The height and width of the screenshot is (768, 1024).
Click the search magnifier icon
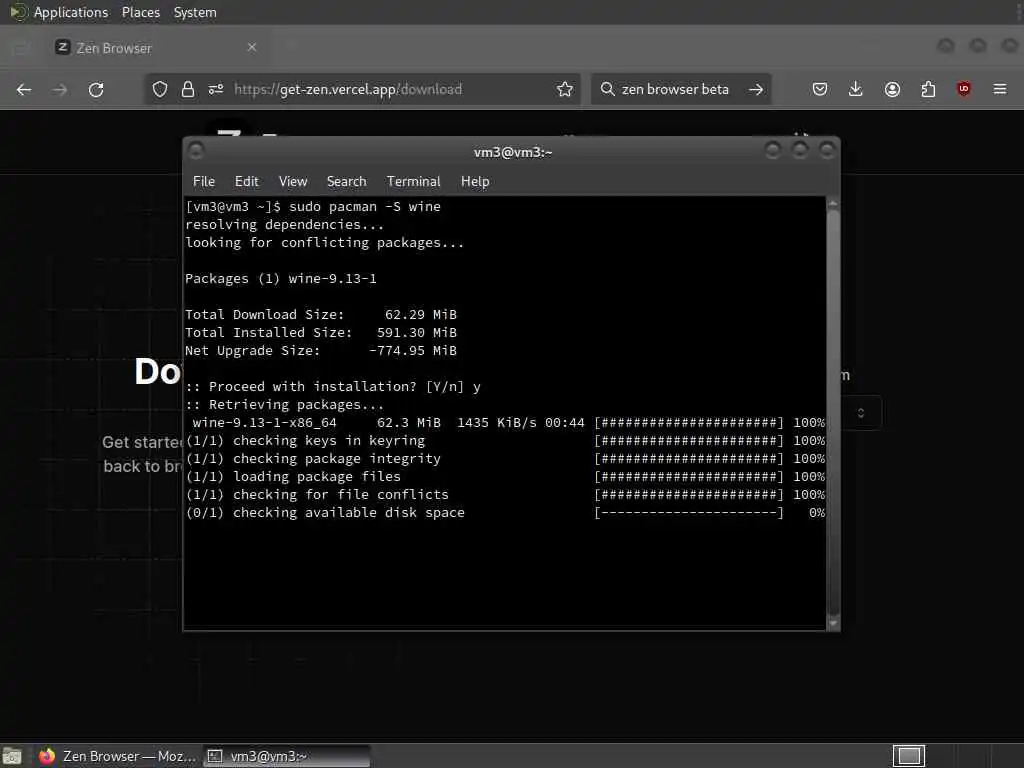point(607,89)
